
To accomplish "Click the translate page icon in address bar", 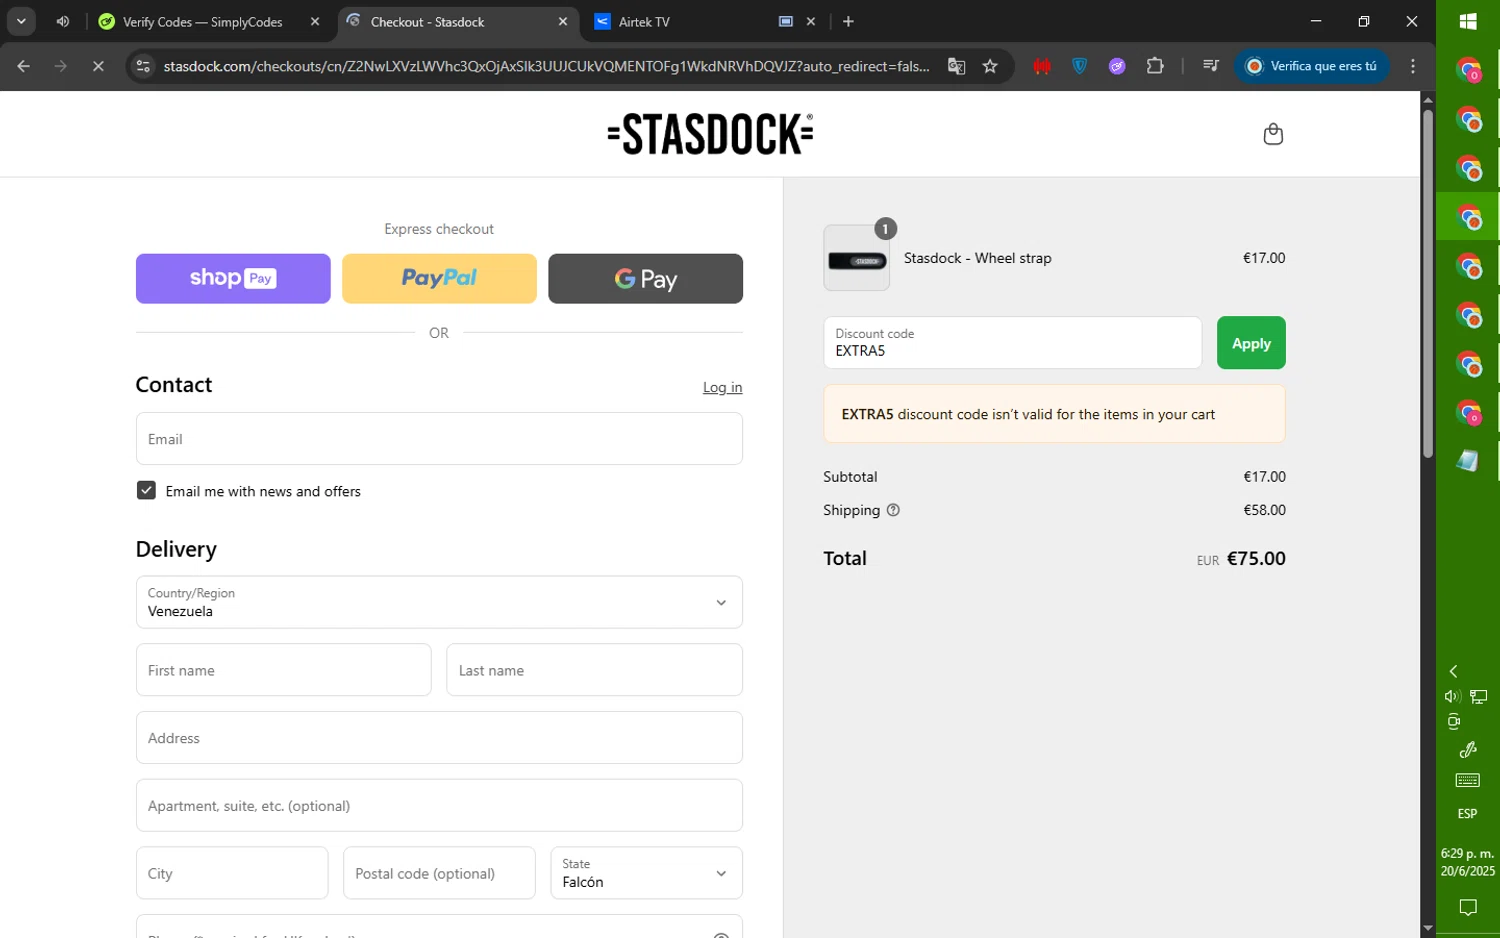I will [x=956, y=66].
